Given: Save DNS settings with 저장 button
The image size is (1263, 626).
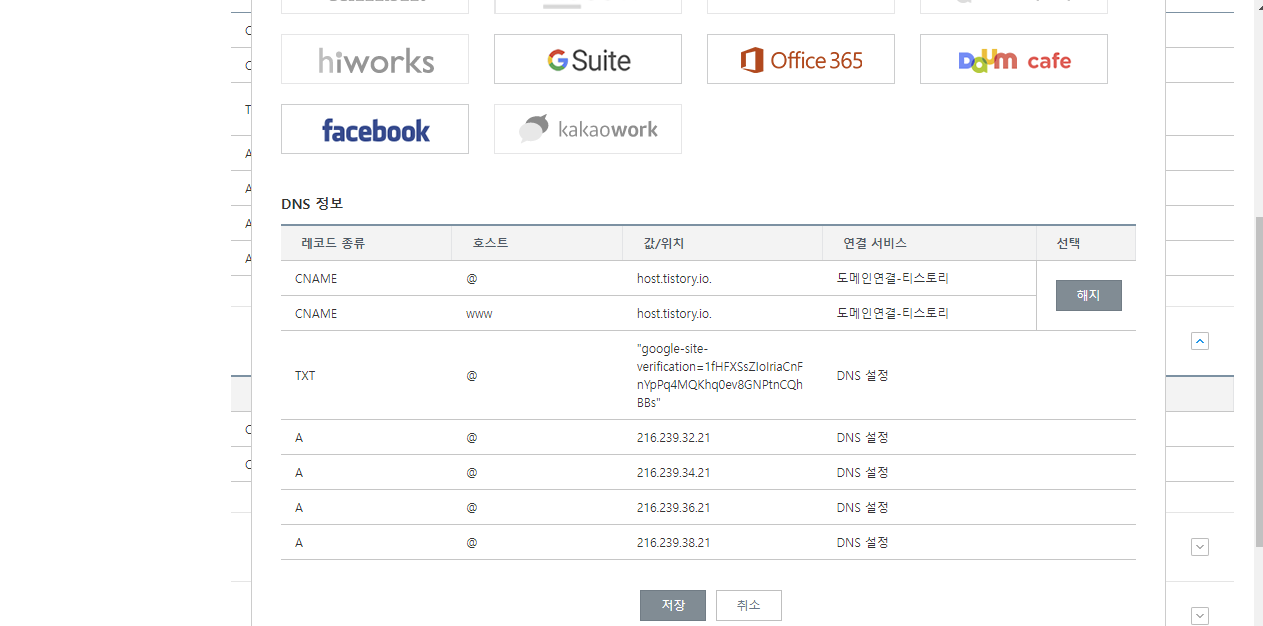Looking at the screenshot, I should (673, 606).
